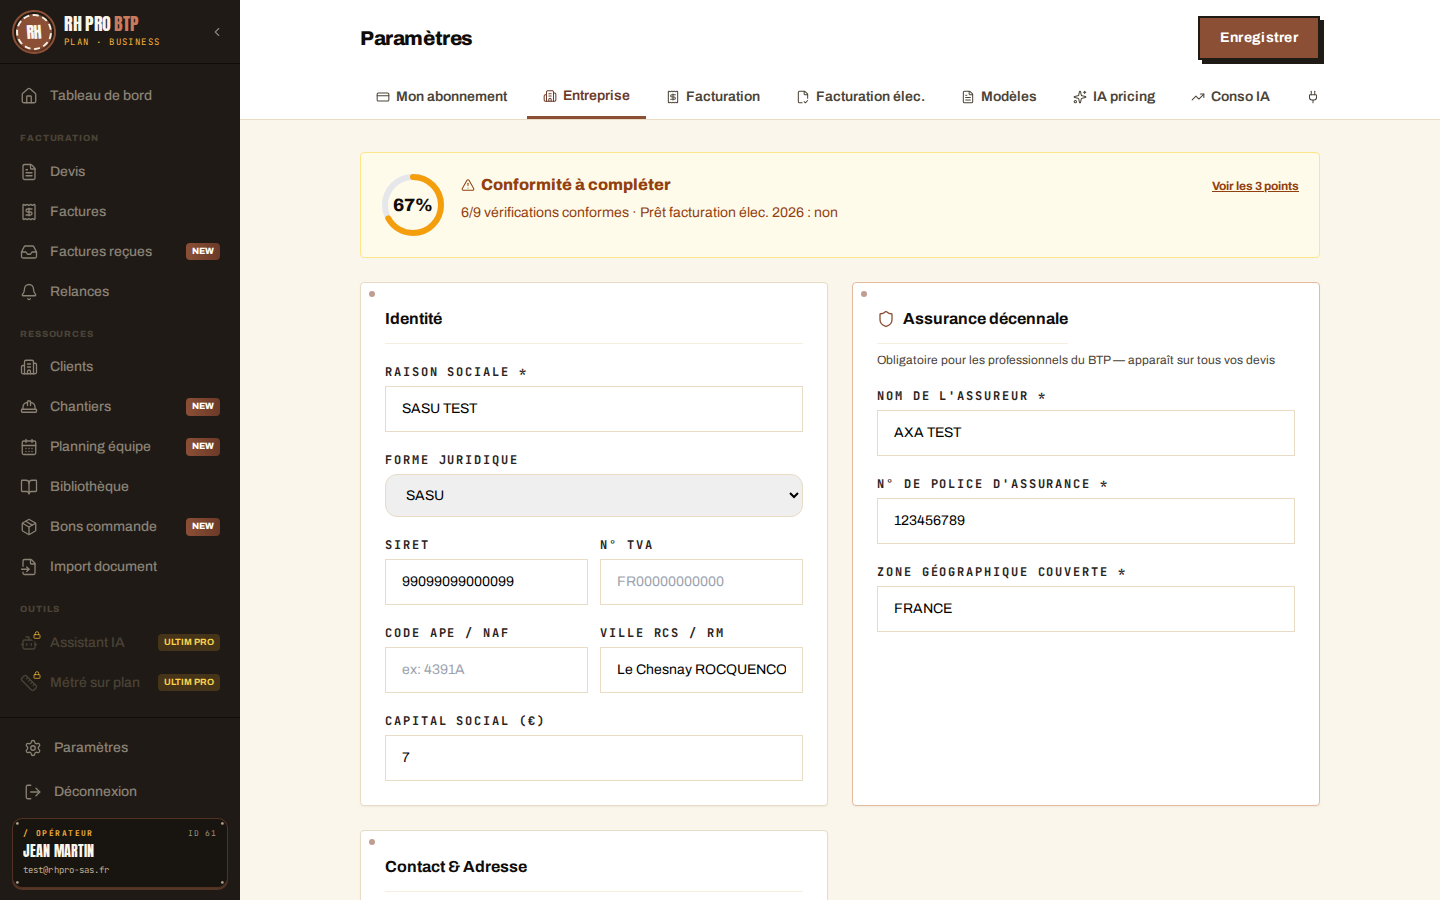Open the Bibliothèque book icon

click(29, 487)
